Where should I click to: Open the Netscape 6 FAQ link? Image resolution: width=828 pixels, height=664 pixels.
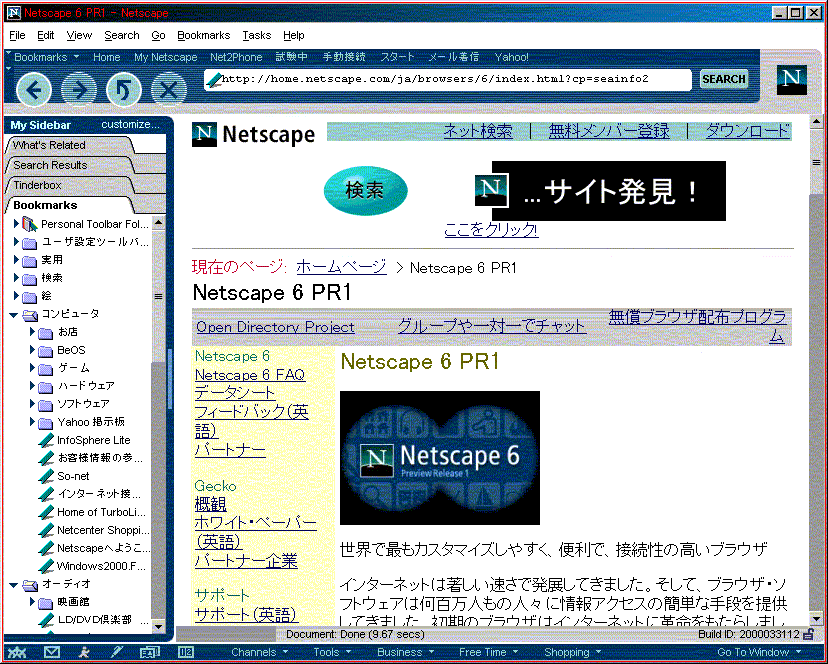click(x=250, y=375)
